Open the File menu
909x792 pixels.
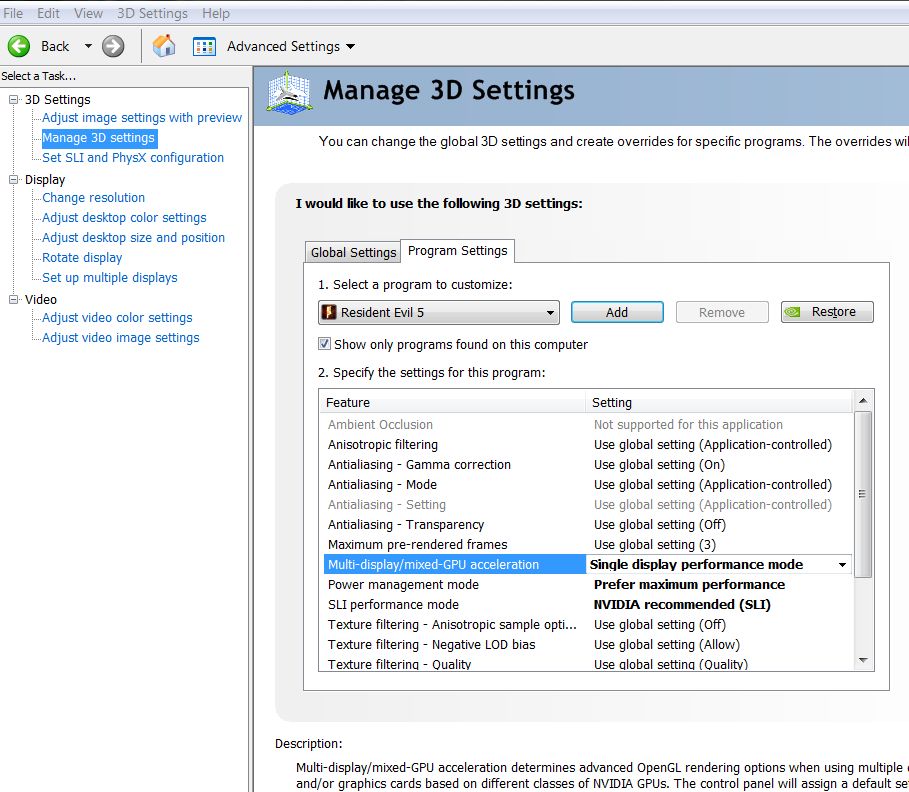pos(13,13)
